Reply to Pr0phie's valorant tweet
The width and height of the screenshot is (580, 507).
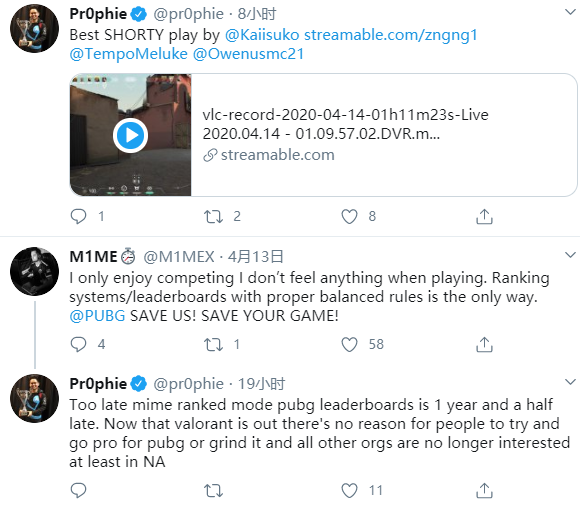pos(78,490)
